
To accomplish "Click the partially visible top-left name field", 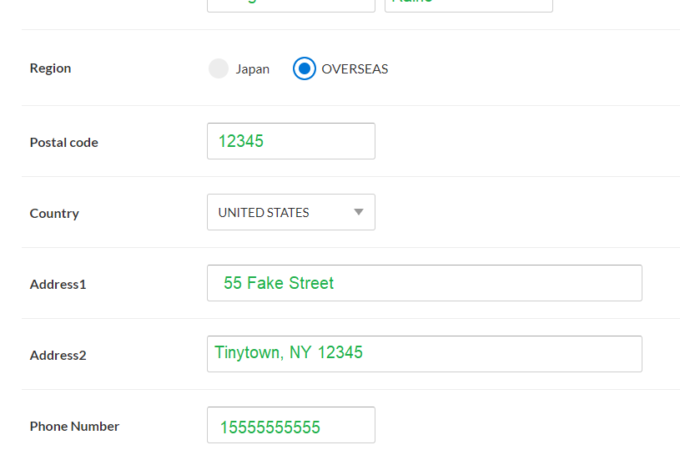I will click(291, 5).
